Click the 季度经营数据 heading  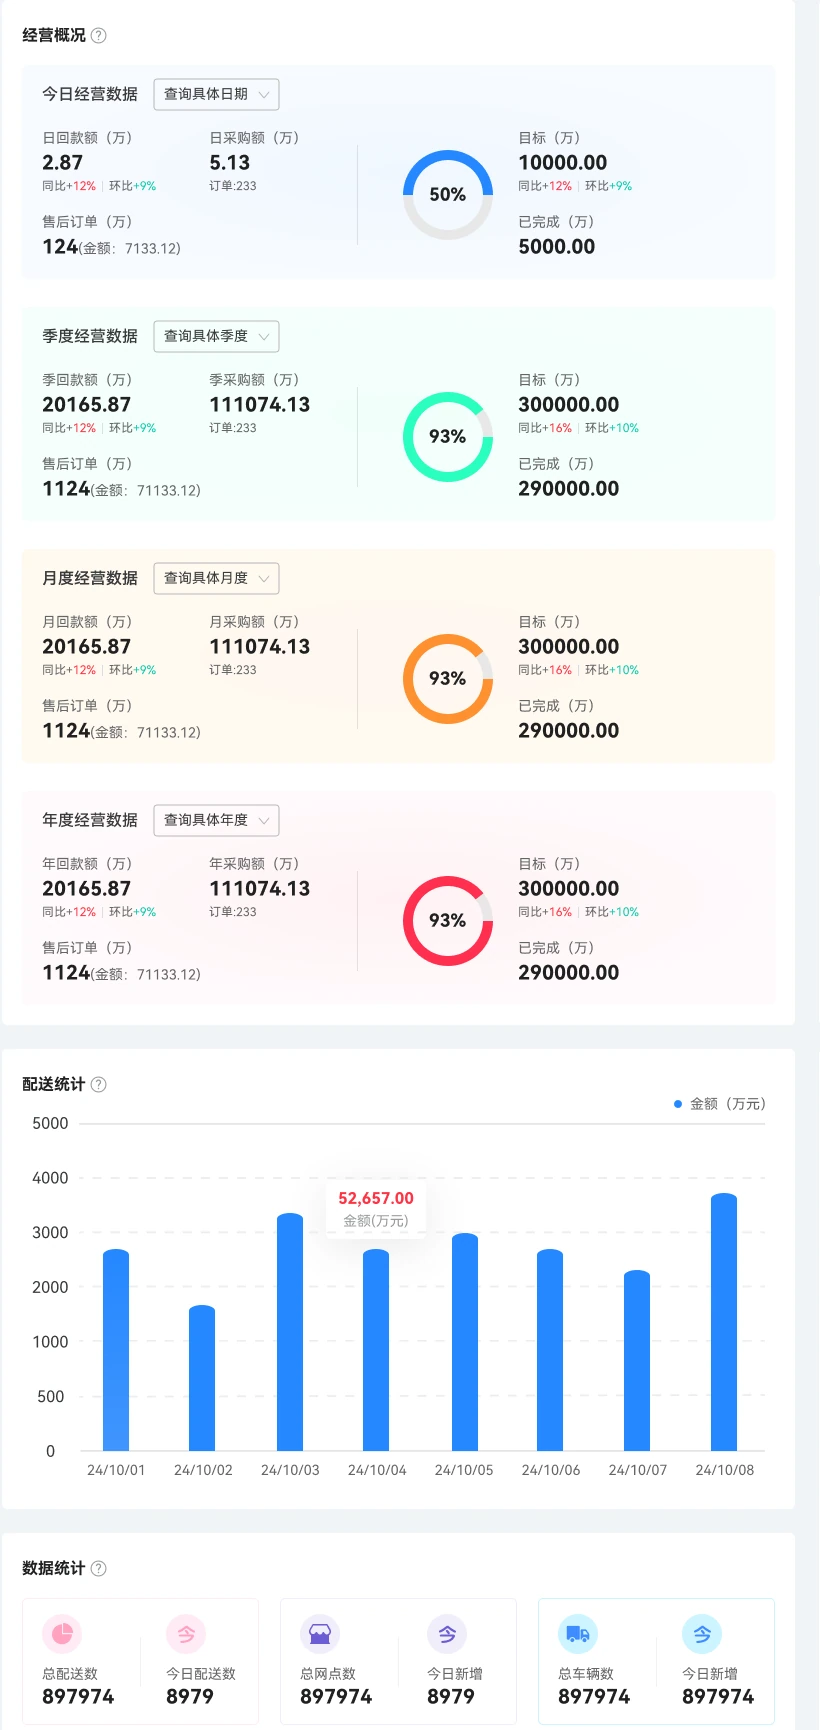(x=90, y=336)
